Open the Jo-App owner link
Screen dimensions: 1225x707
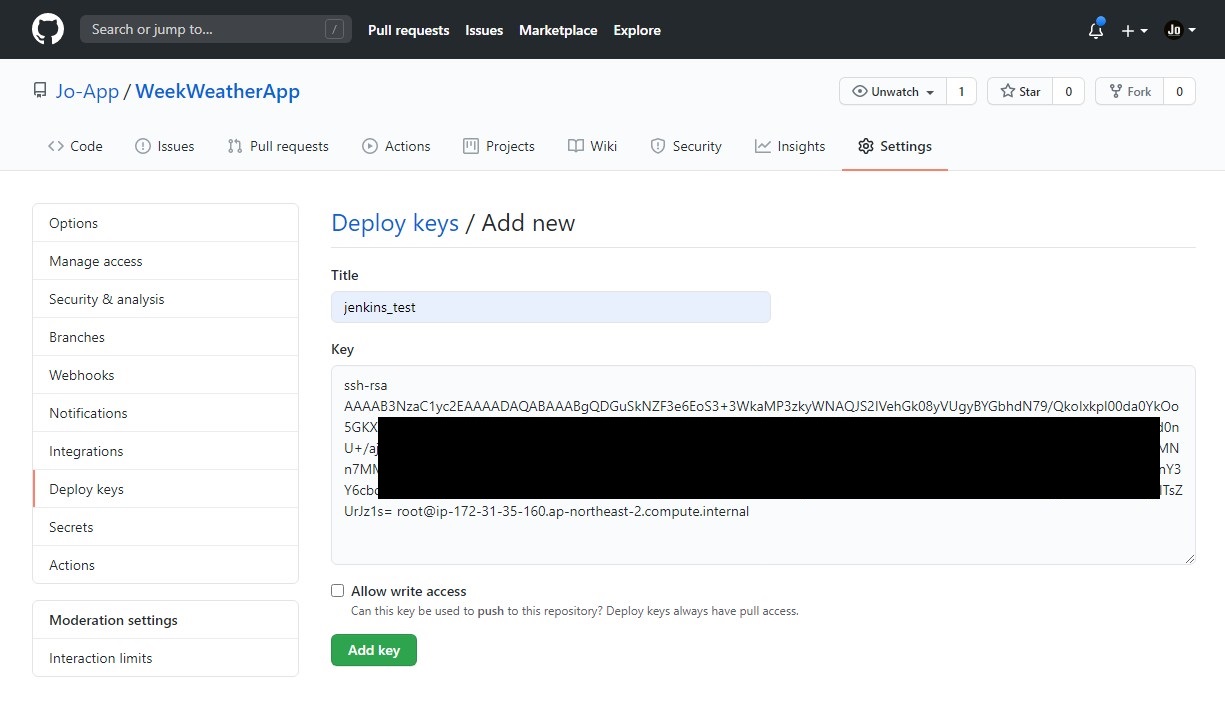(x=87, y=91)
